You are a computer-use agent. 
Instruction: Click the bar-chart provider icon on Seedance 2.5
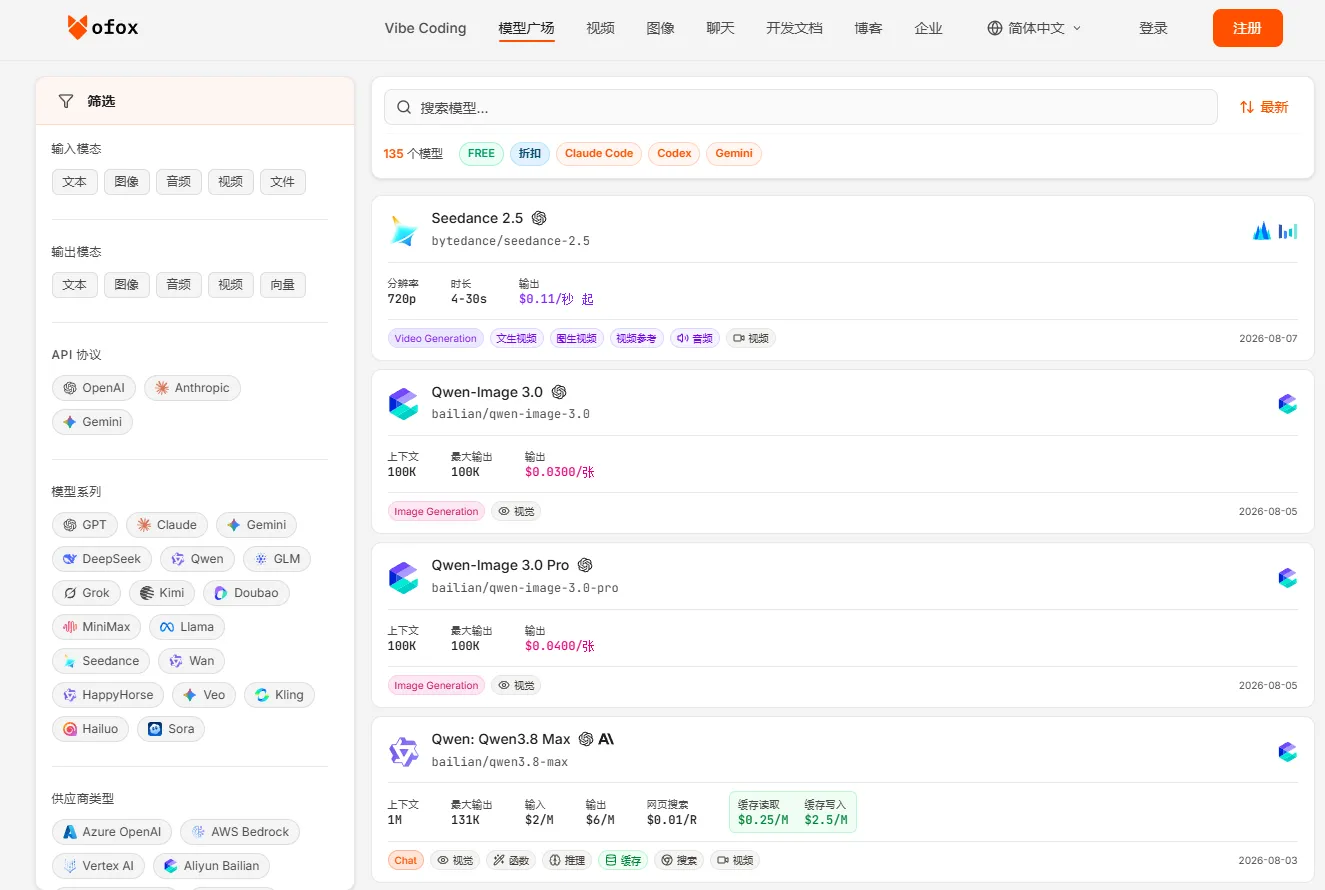(x=1288, y=231)
